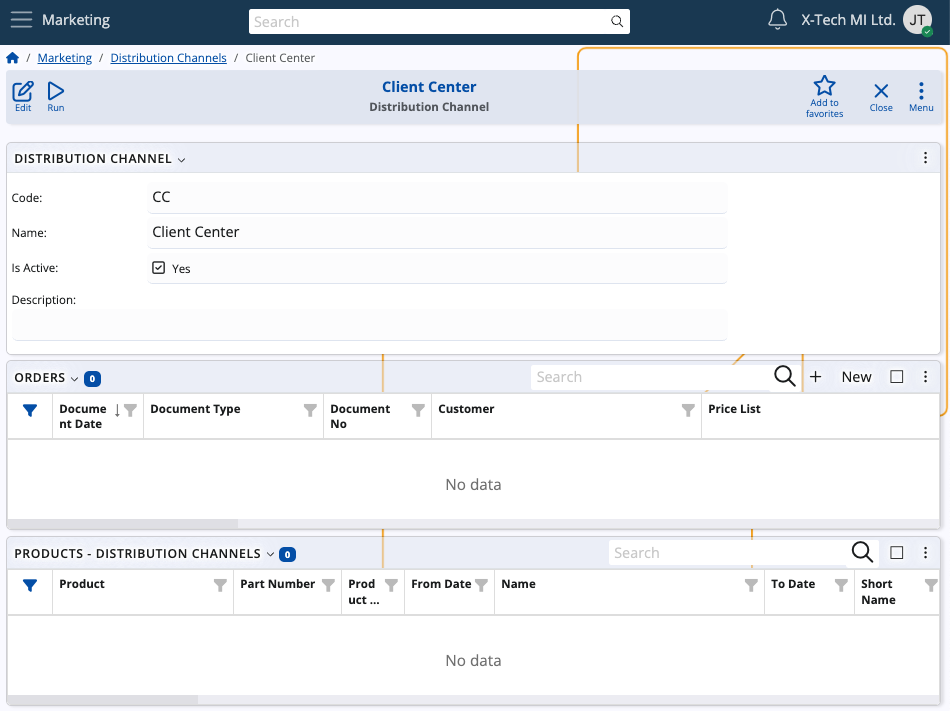Add Client Center to favorites

click(824, 96)
